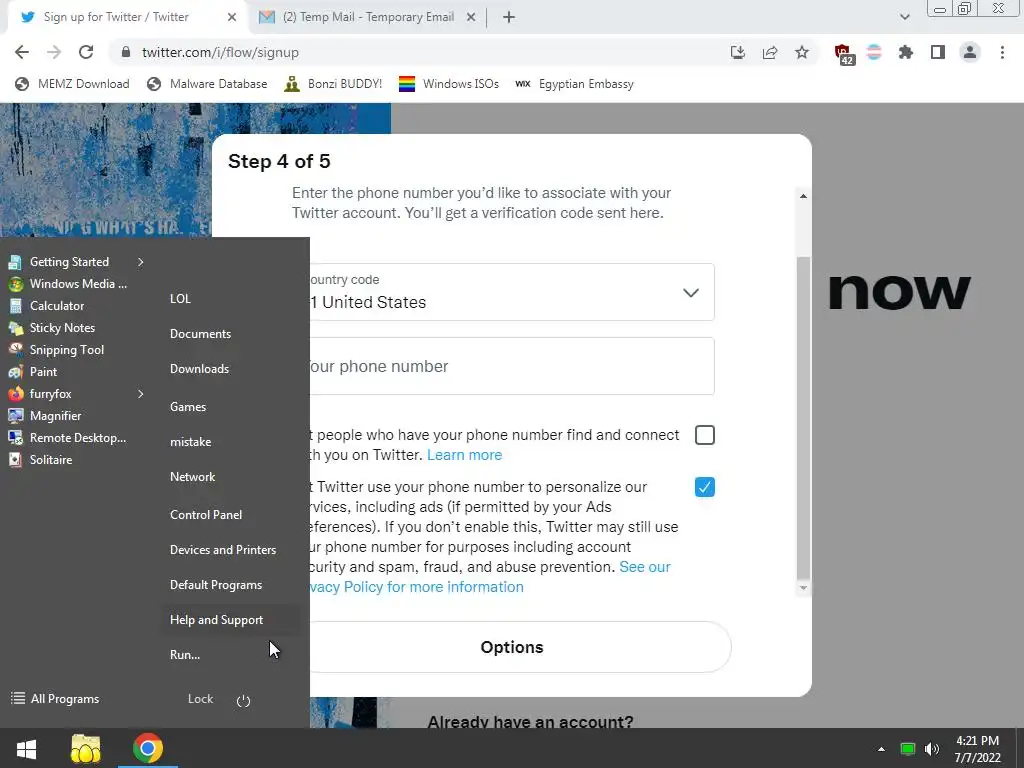Launch Snipping Tool from Start menu
The height and width of the screenshot is (768, 1024).
coord(56,349)
